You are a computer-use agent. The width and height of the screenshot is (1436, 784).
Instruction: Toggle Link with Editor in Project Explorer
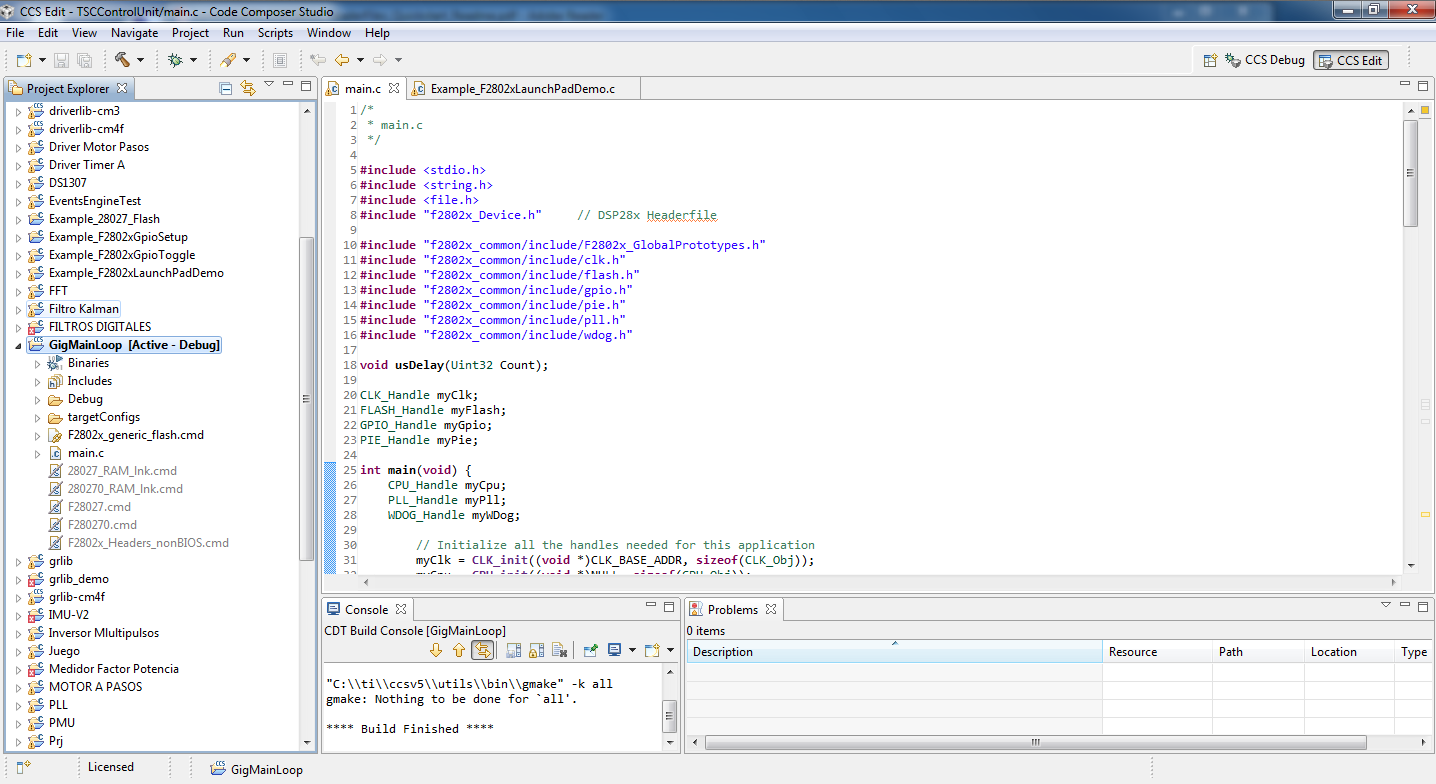(x=249, y=88)
